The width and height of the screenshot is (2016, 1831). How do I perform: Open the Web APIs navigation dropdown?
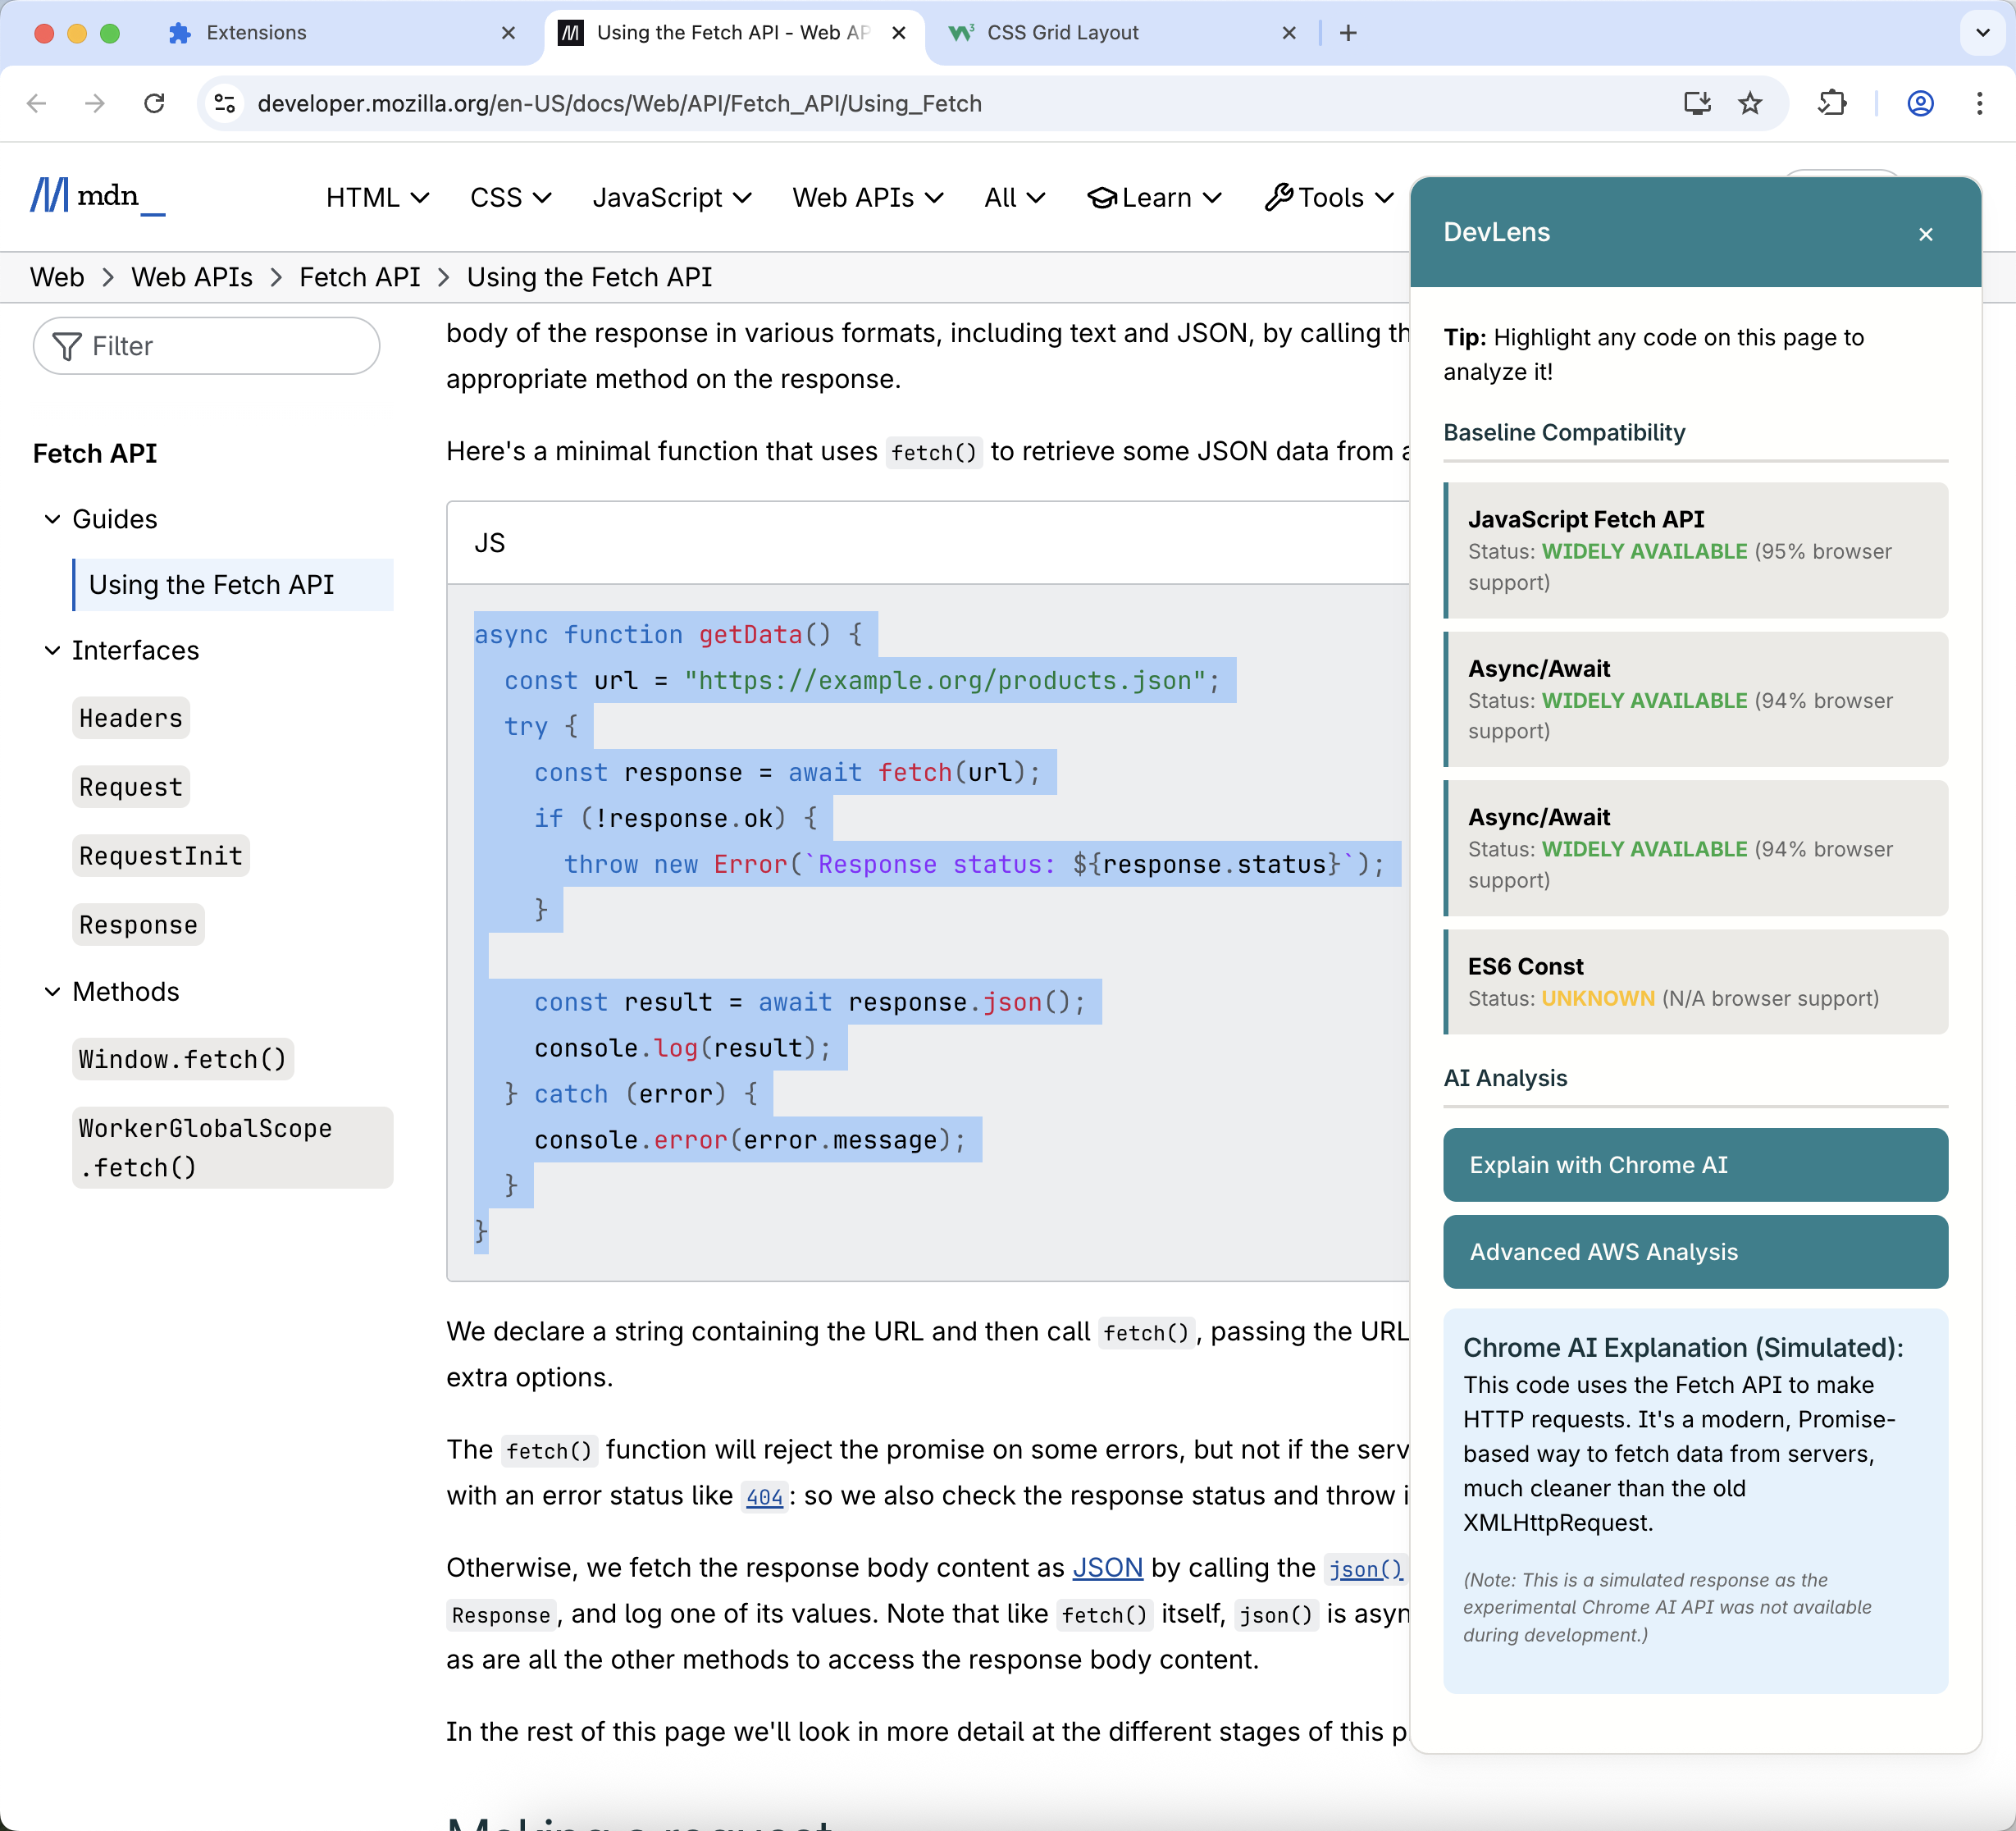(867, 198)
